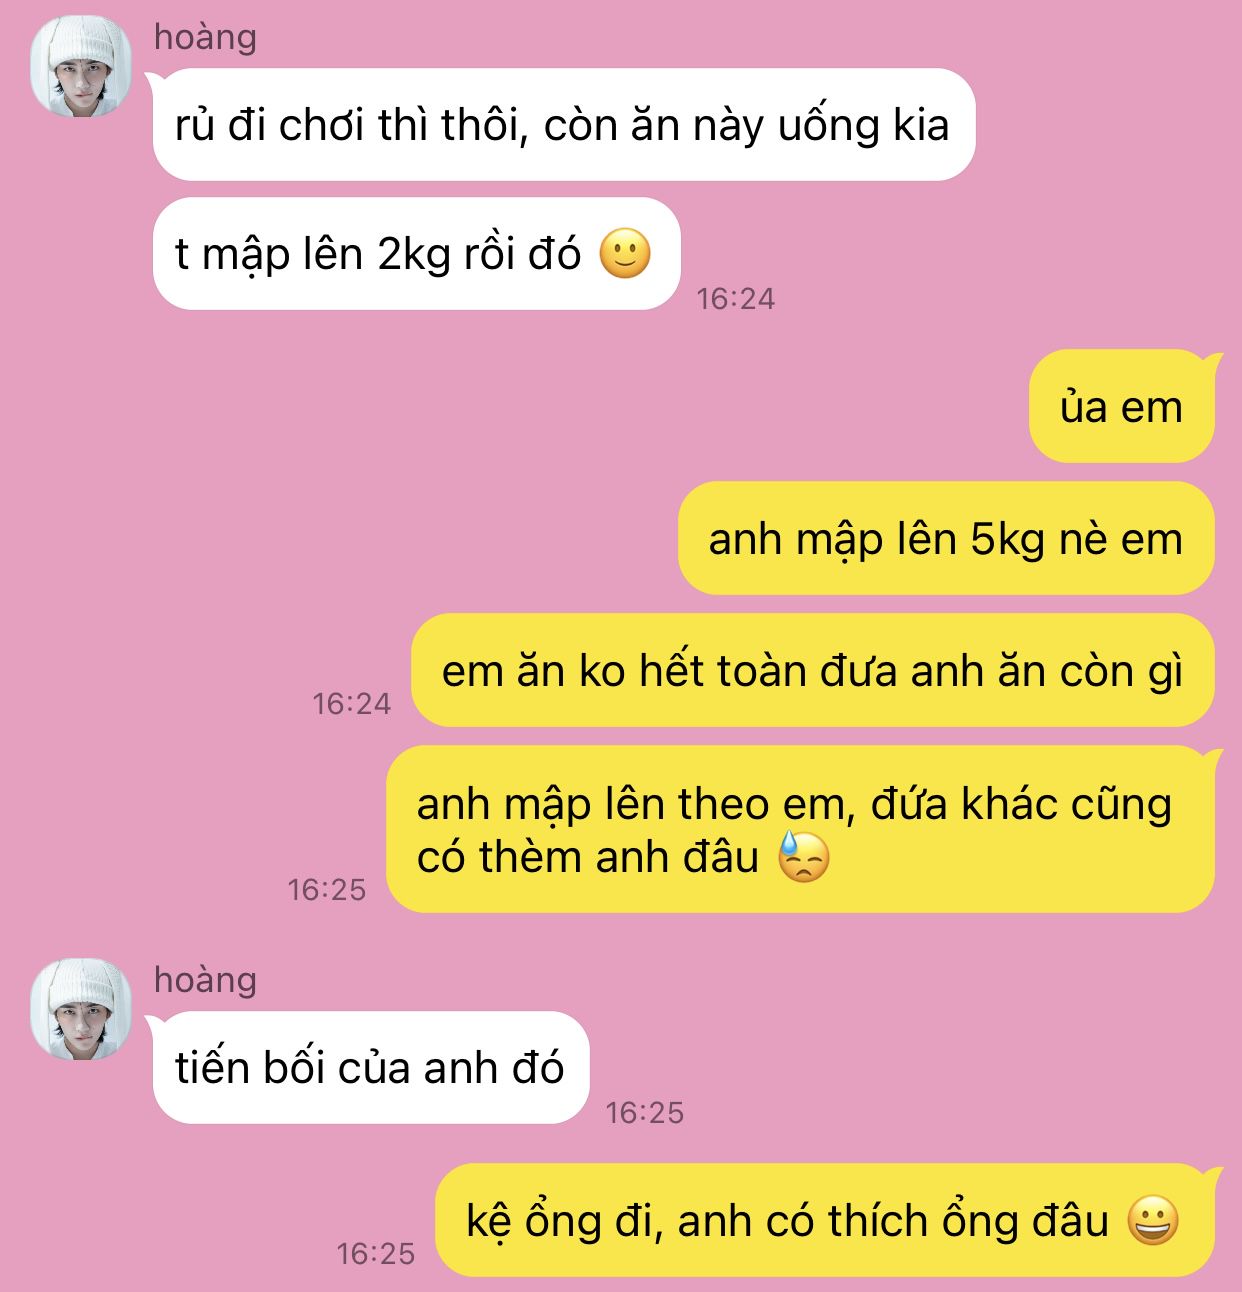Tap hoàng's avatar beside the first message
Image resolution: width=1242 pixels, height=1292 pixels.
(x=81, y=67)
